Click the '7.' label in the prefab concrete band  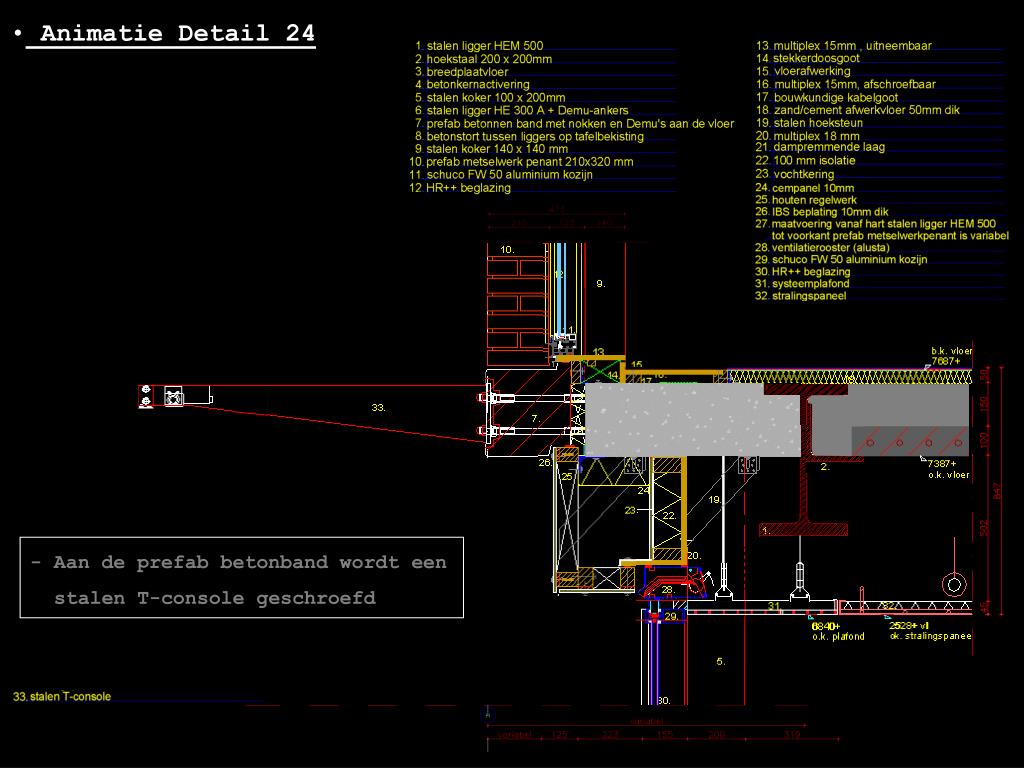(536, 419)
